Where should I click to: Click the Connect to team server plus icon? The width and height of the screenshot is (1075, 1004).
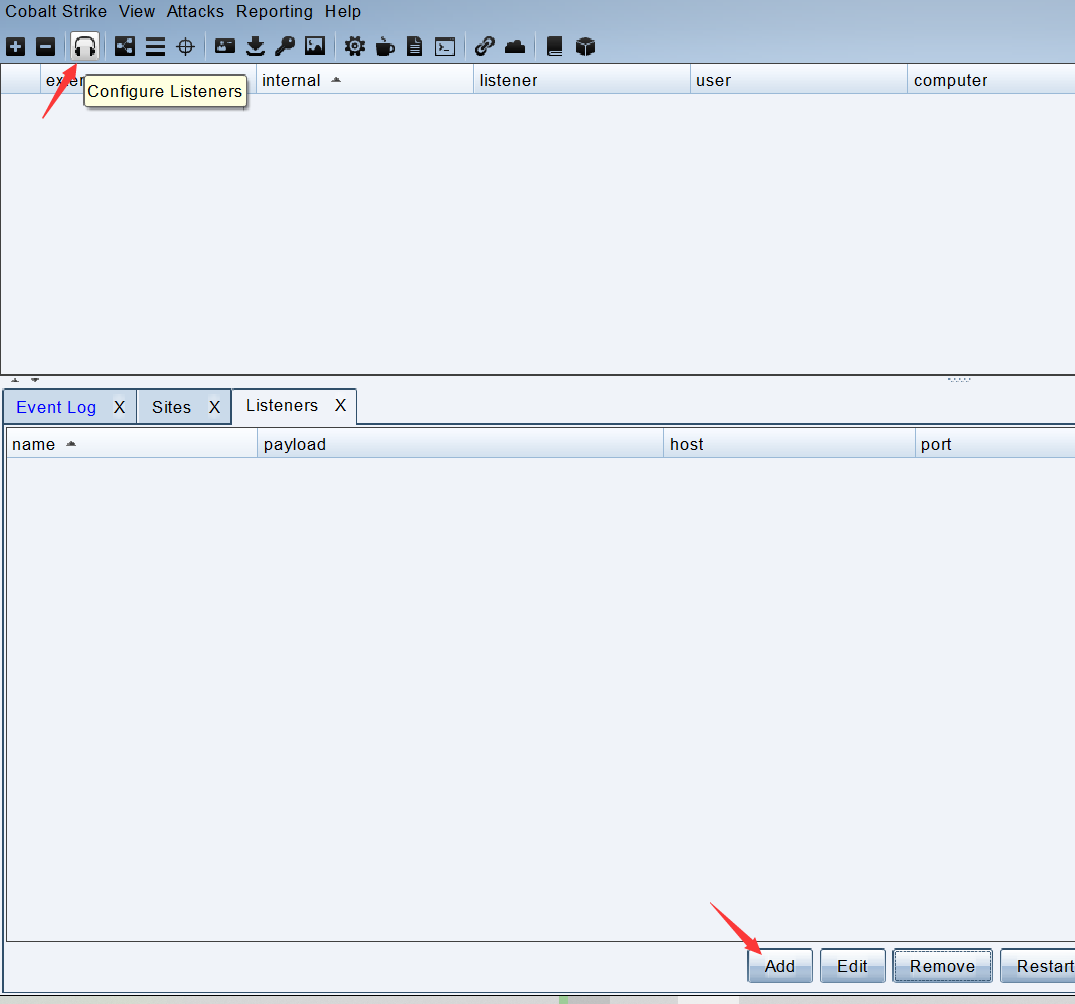(x=15, y=47)
